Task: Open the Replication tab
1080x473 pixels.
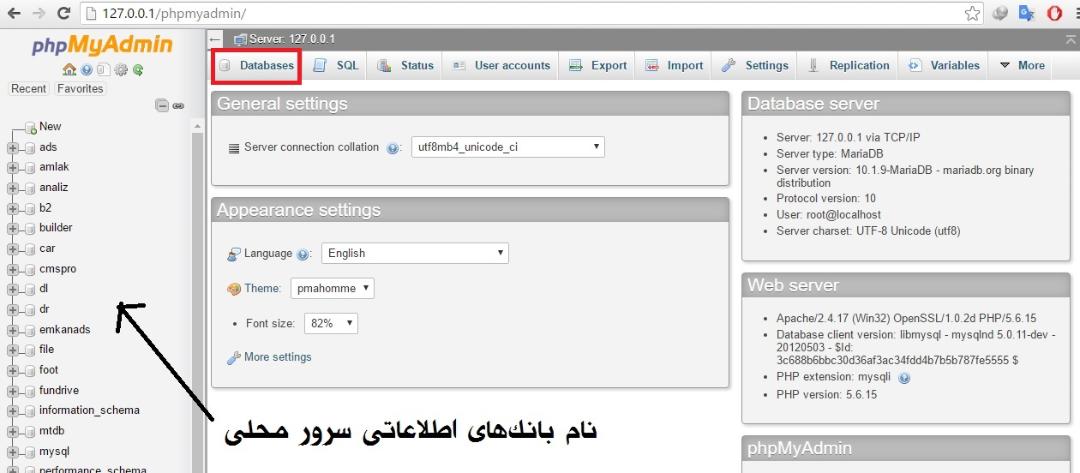Action: 849,65
